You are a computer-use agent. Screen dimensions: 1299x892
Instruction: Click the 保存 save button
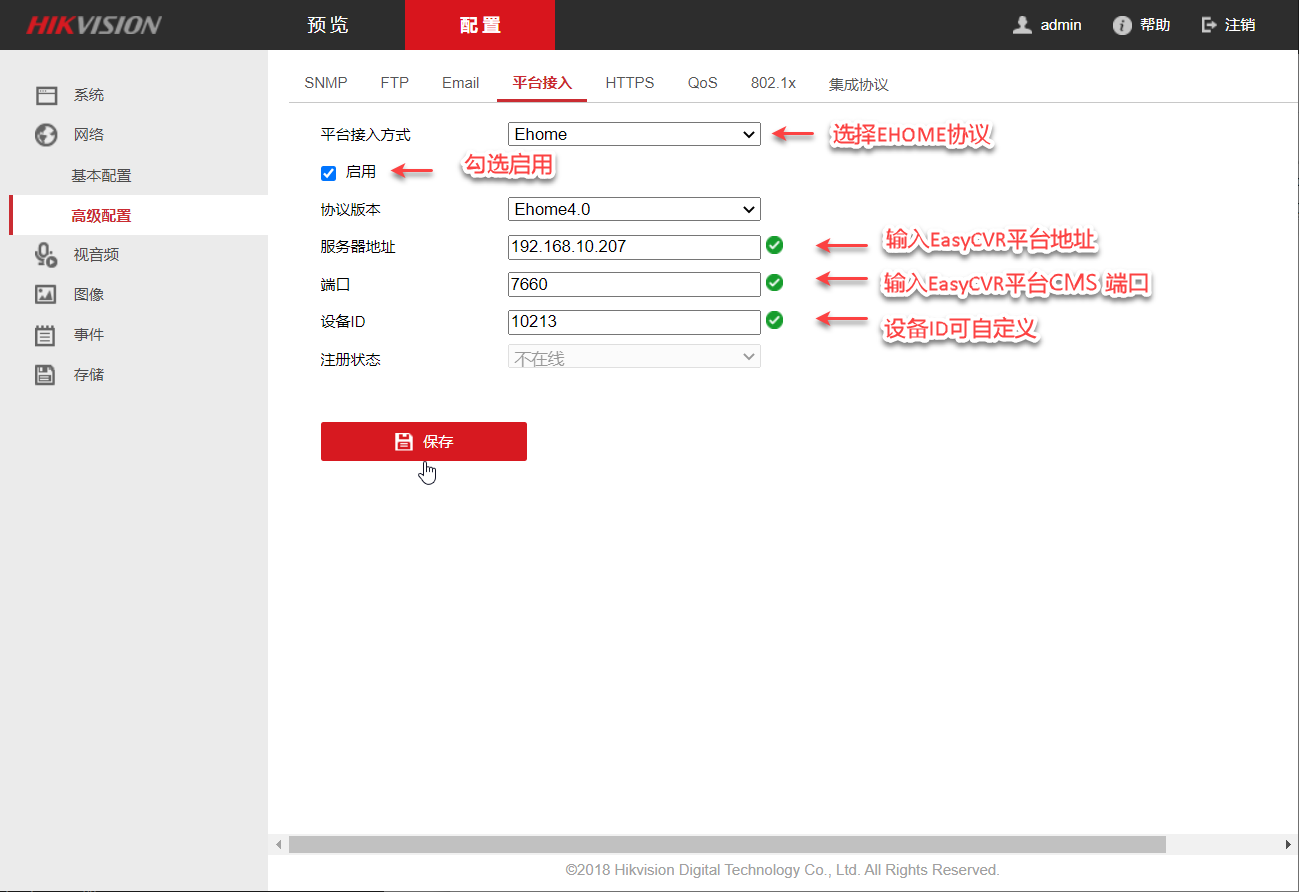(x=424, y=441)
